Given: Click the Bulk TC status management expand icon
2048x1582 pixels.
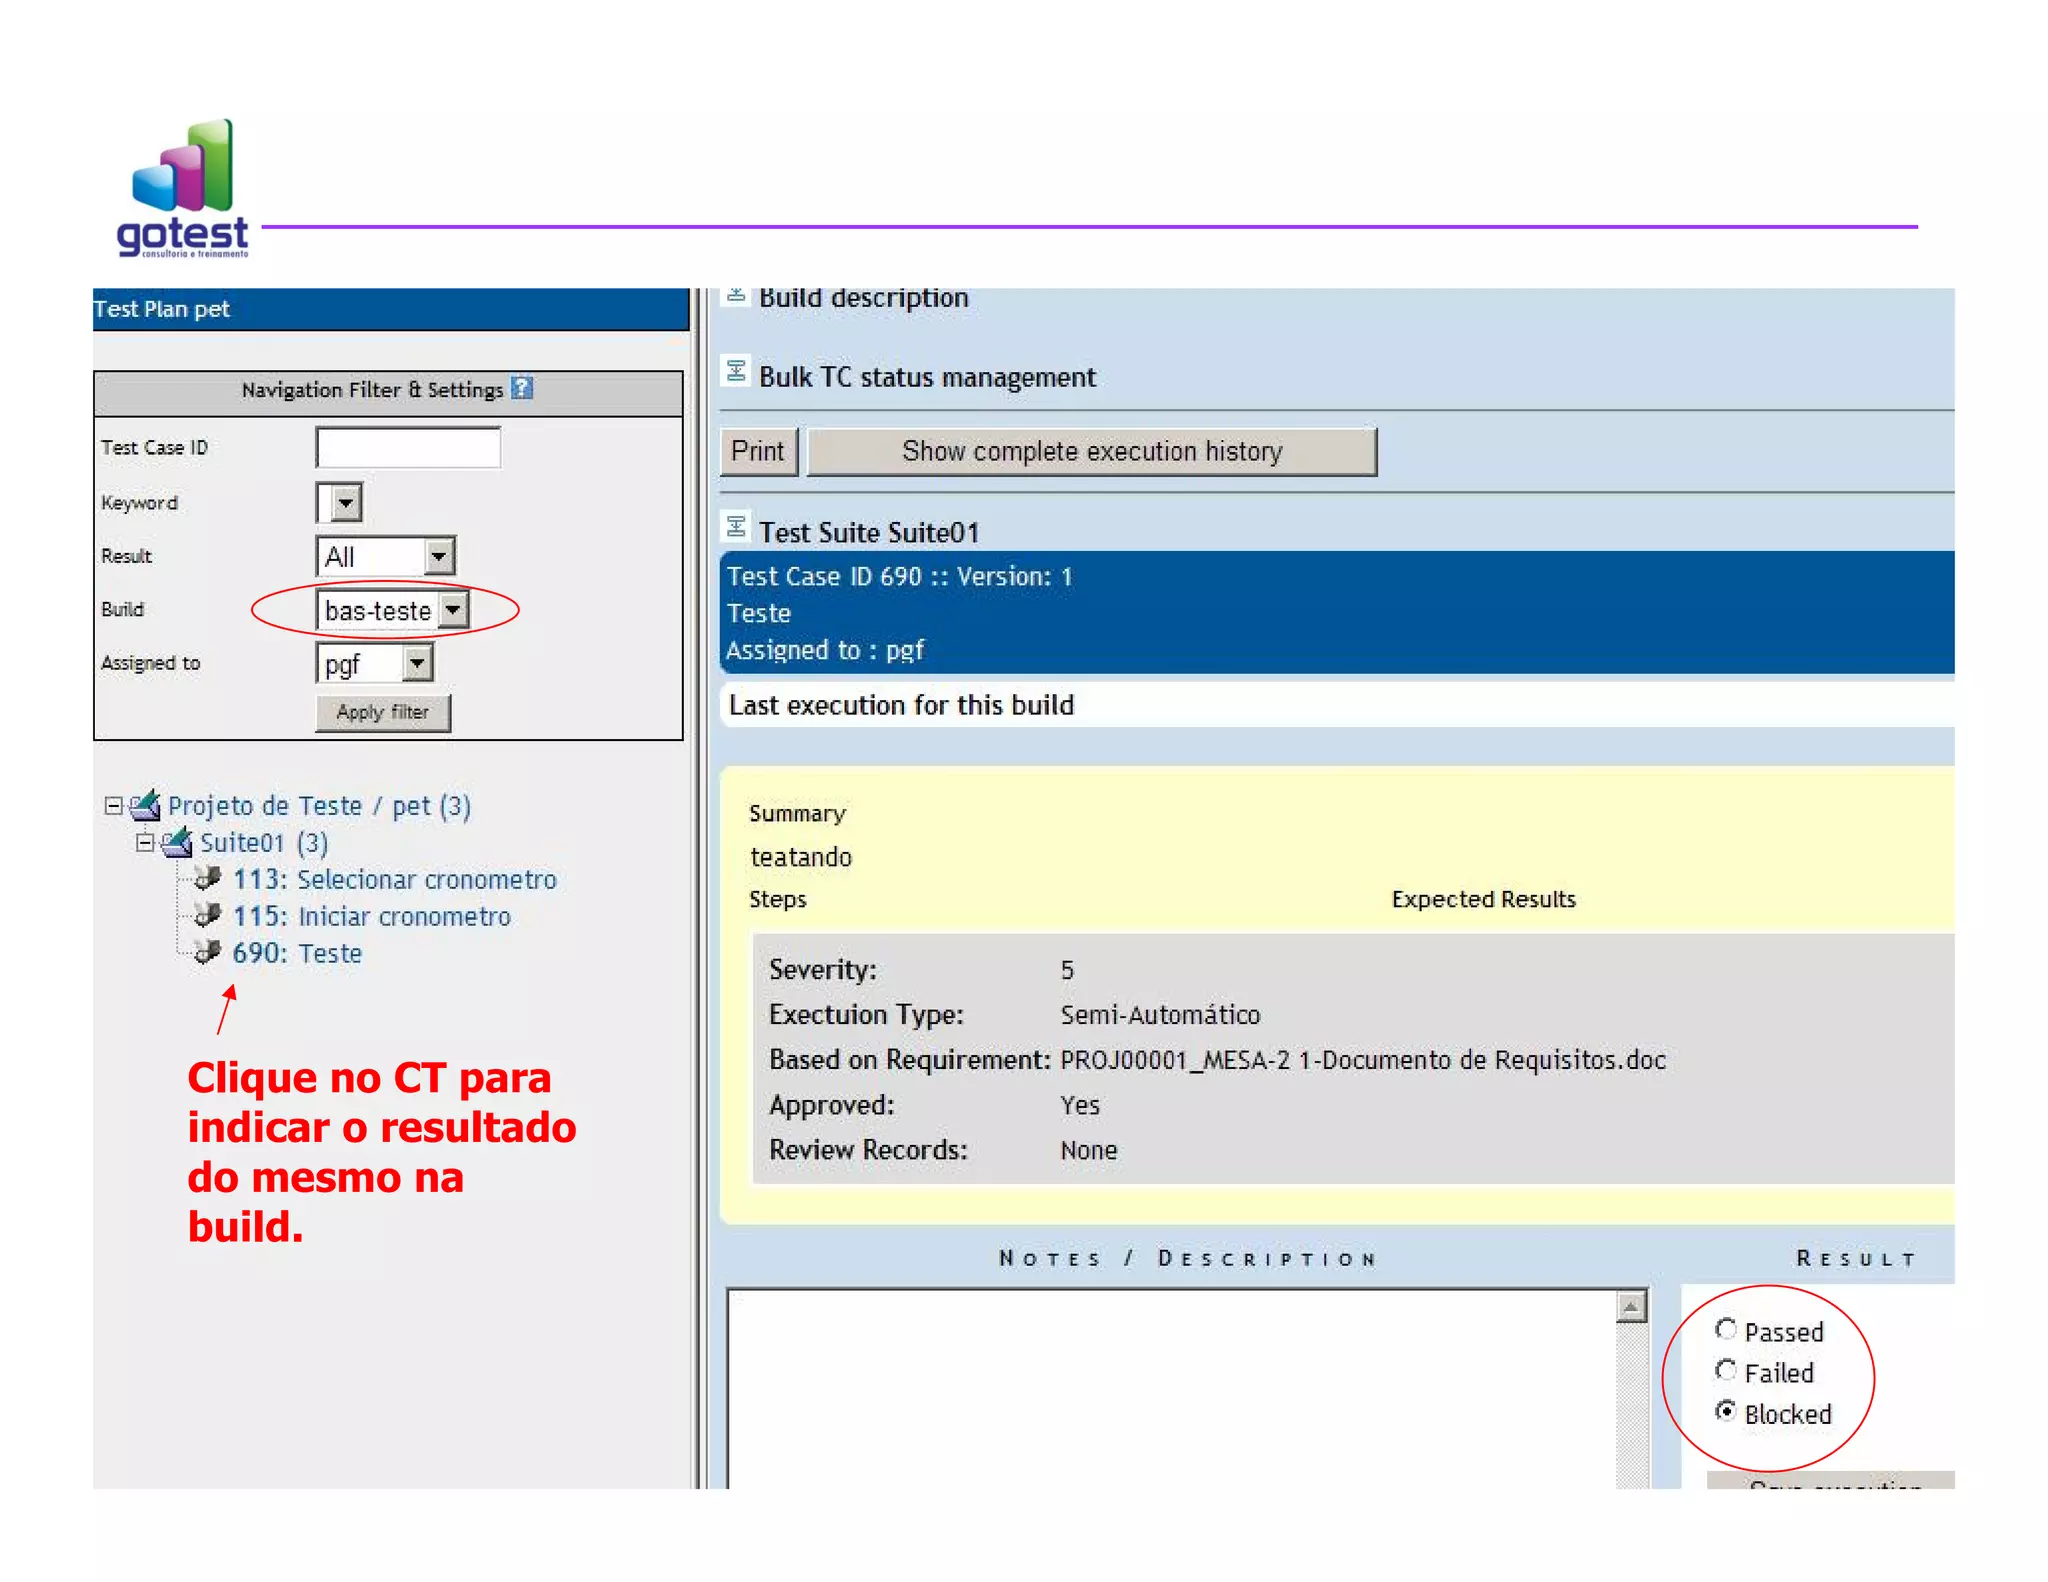Looking at the screenshot, I should pyautogui.click(x=736, y=372).
